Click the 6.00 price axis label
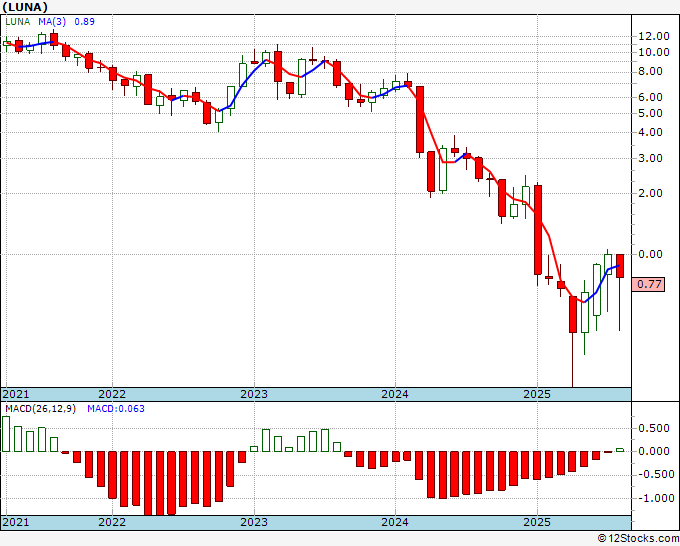This screenshot has width=680, height=546. tap(650, 98)
